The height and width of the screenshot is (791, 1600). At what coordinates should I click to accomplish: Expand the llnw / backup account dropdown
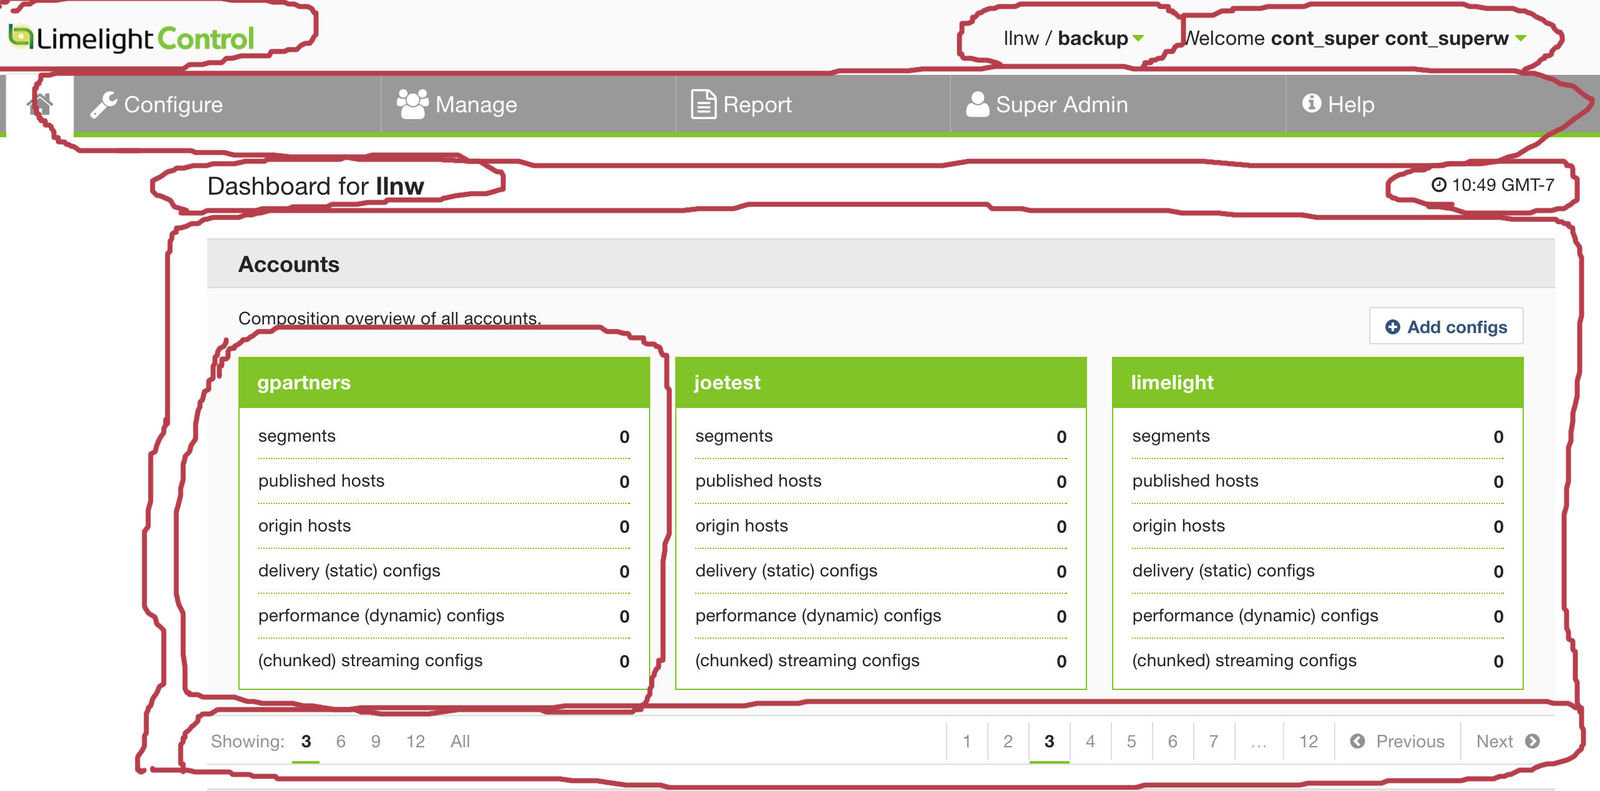[1073, 38]
